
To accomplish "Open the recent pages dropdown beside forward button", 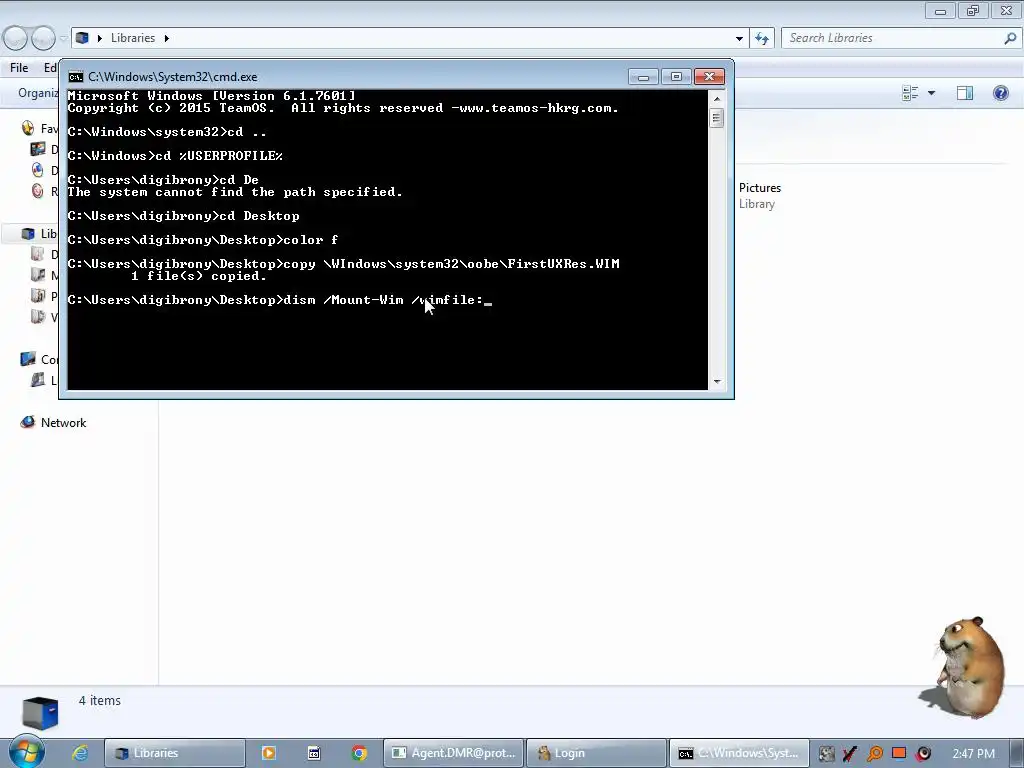I will click(x=63, y=39).
